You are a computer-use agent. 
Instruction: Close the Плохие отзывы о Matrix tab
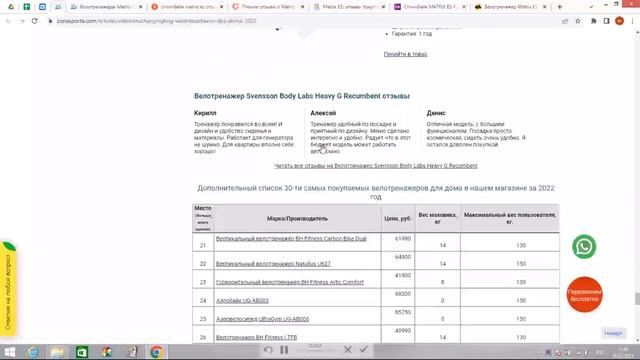302,7
